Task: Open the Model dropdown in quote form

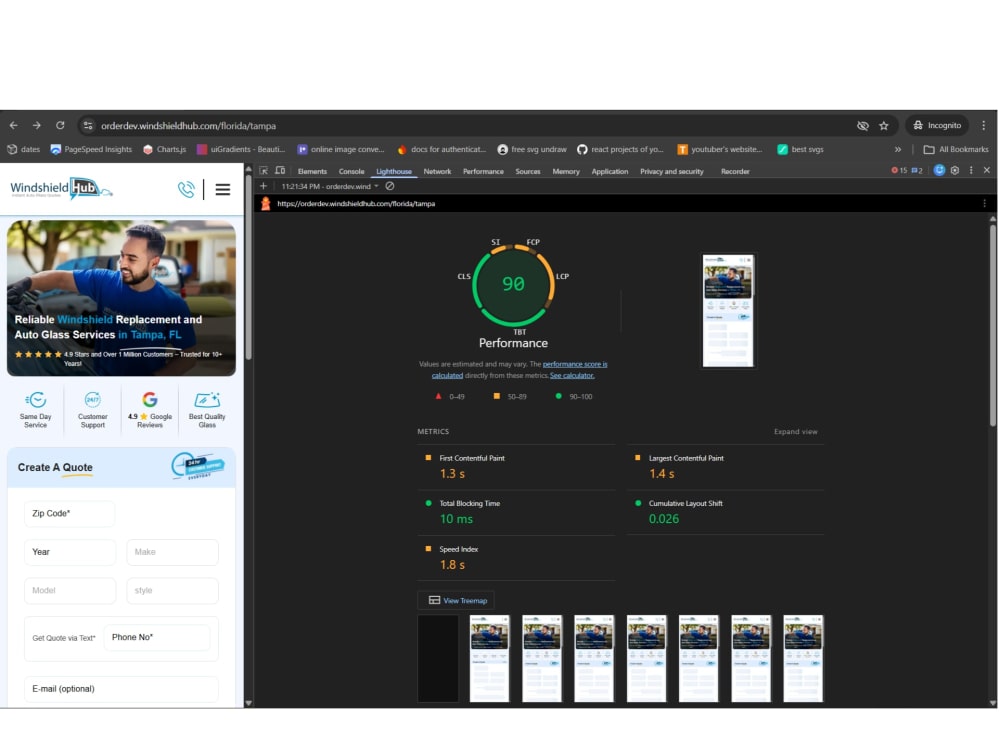Action: click(70, 591)
